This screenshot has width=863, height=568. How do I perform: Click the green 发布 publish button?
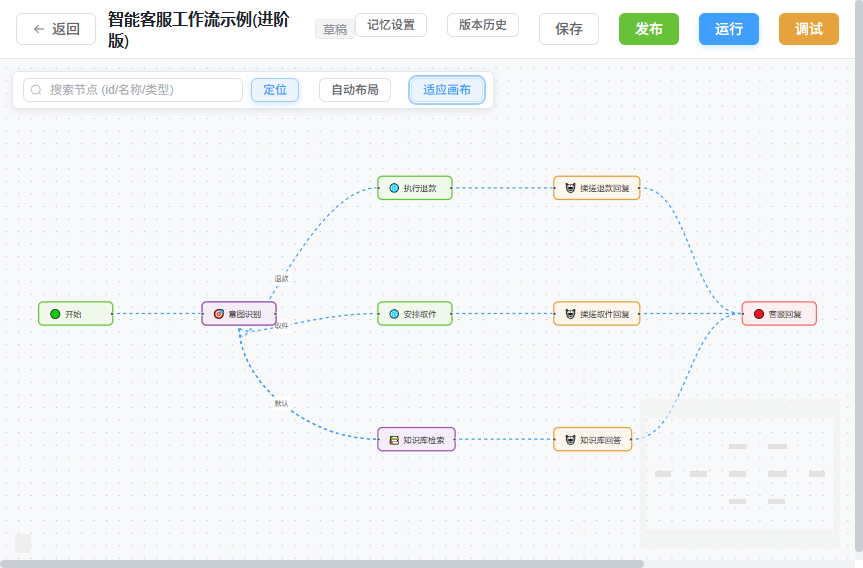pos(649,29)
